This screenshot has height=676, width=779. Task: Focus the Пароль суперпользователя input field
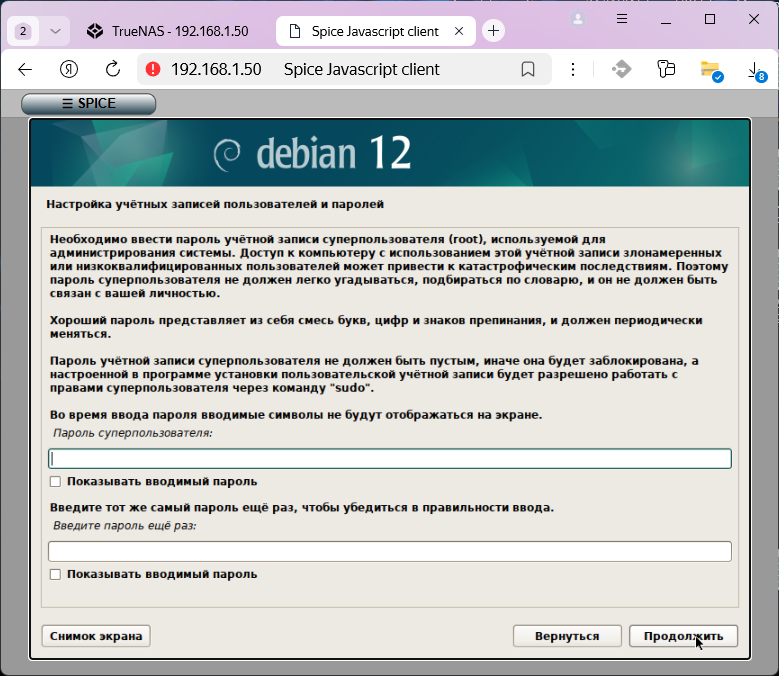pos(390,458)
